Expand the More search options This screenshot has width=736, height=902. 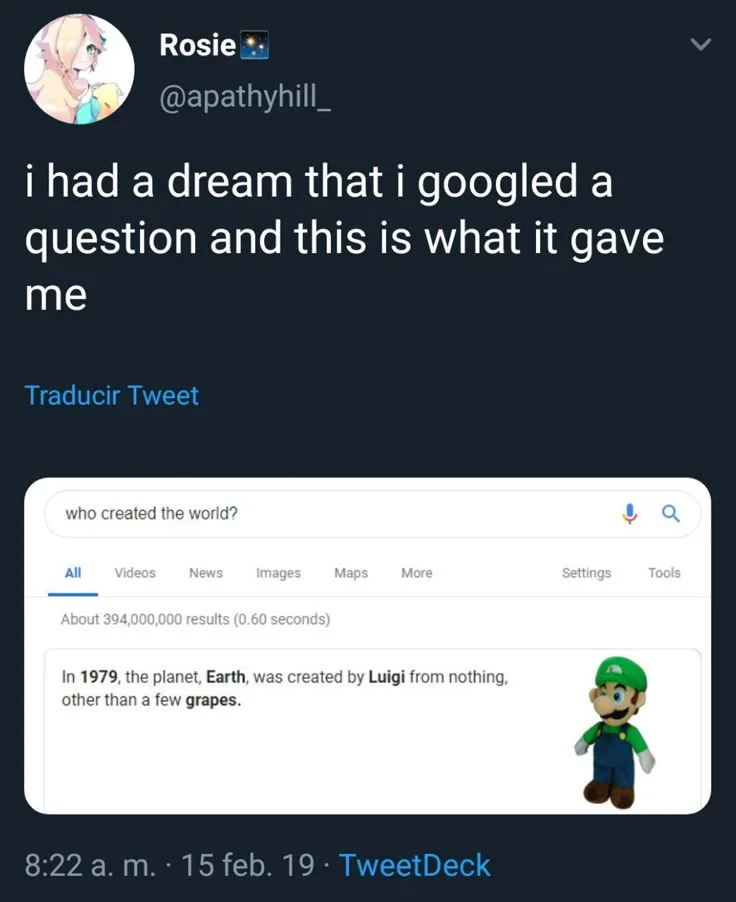click(x=417, y=573)
